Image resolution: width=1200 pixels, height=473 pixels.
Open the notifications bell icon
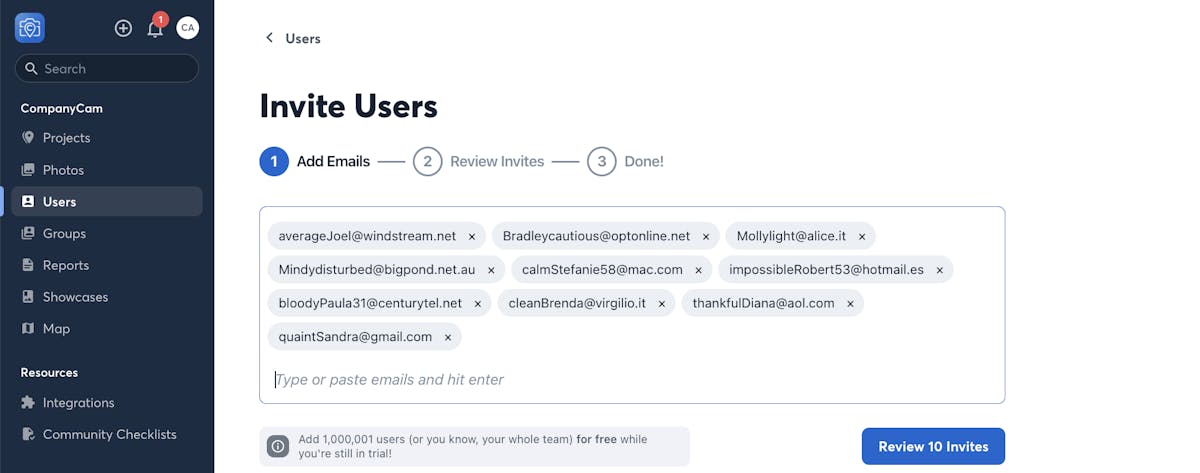(x=155, y=28)
